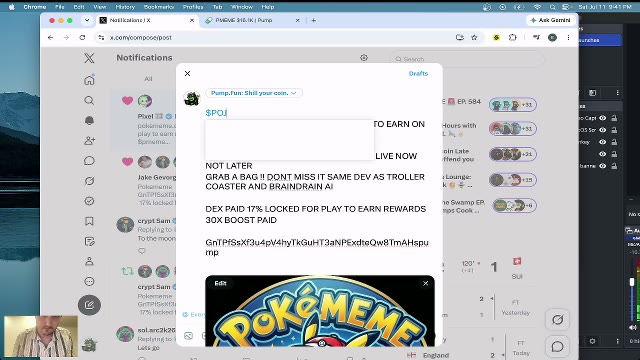This screenshot has height=360, width=640.
Task: Open the Chrome profile avatar
Action: 552,38
